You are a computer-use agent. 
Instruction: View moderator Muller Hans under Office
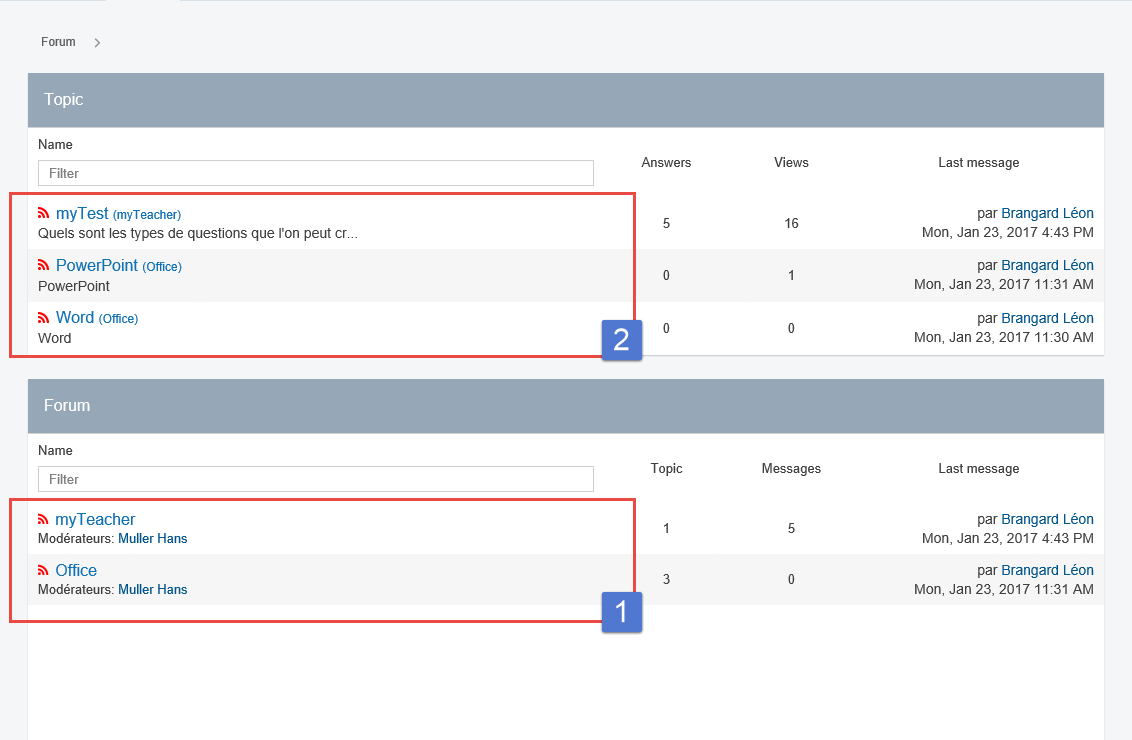[152, 589]
